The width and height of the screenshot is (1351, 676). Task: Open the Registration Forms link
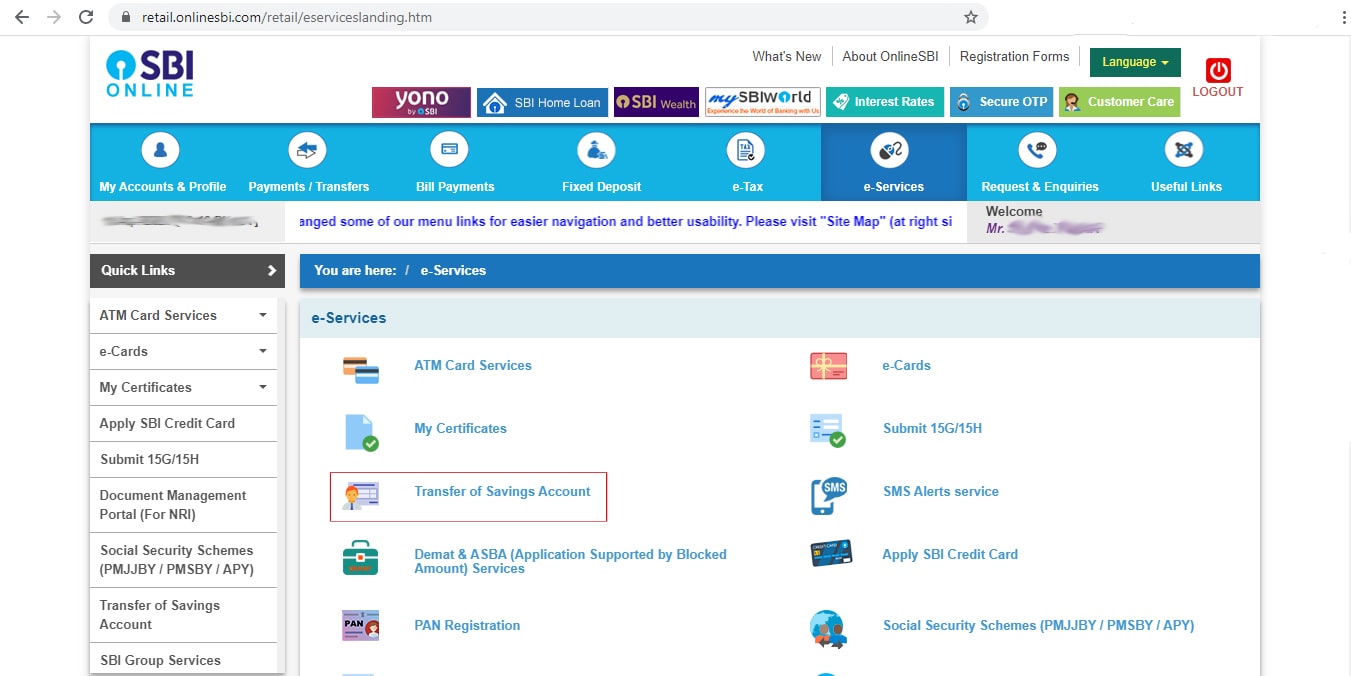pos(1014,57)
